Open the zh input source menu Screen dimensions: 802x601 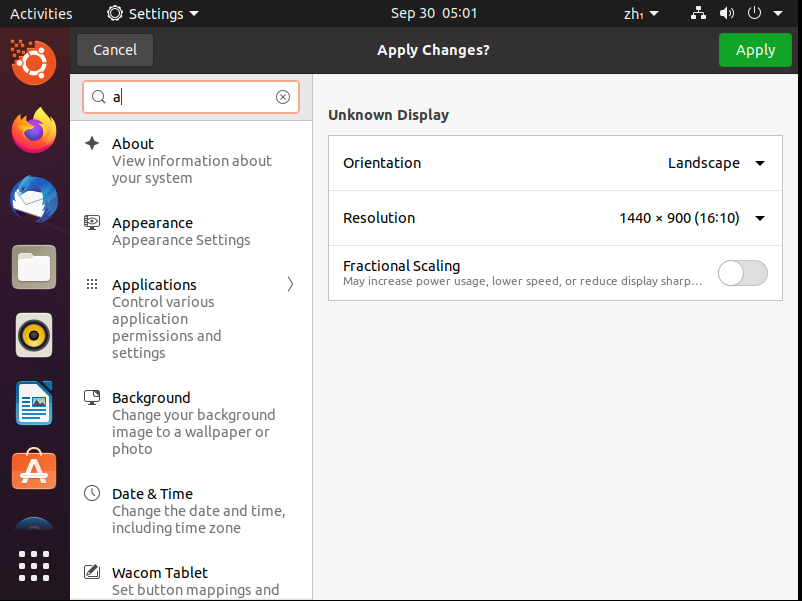(641, 14)
